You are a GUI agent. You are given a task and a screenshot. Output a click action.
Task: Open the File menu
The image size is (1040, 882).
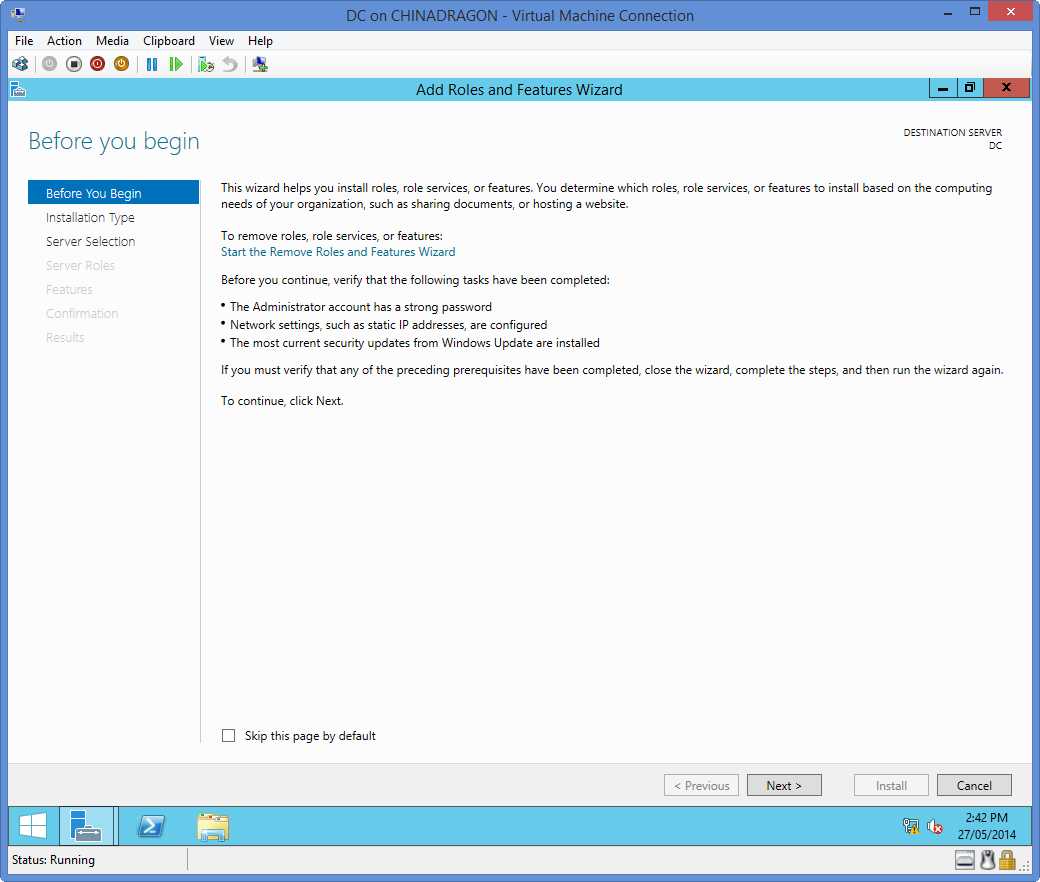point(24,41)
